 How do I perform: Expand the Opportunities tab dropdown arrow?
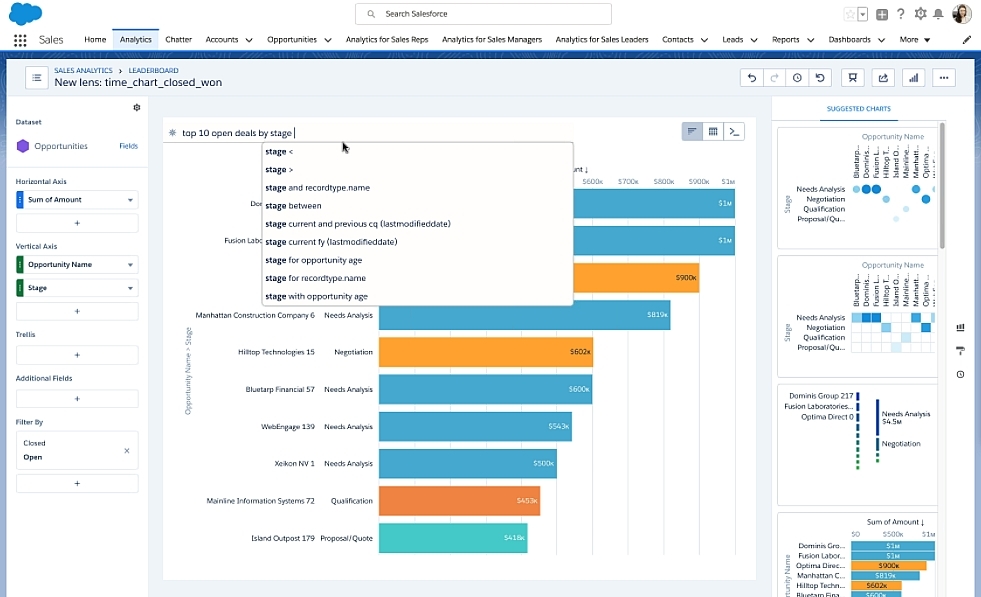[328, 40]
